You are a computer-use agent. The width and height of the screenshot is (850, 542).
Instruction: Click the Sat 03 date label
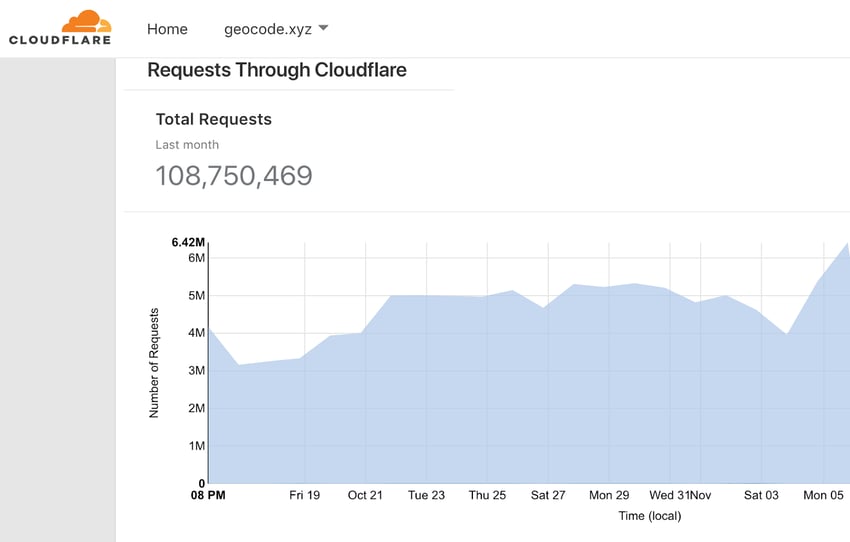pos(761,495)
